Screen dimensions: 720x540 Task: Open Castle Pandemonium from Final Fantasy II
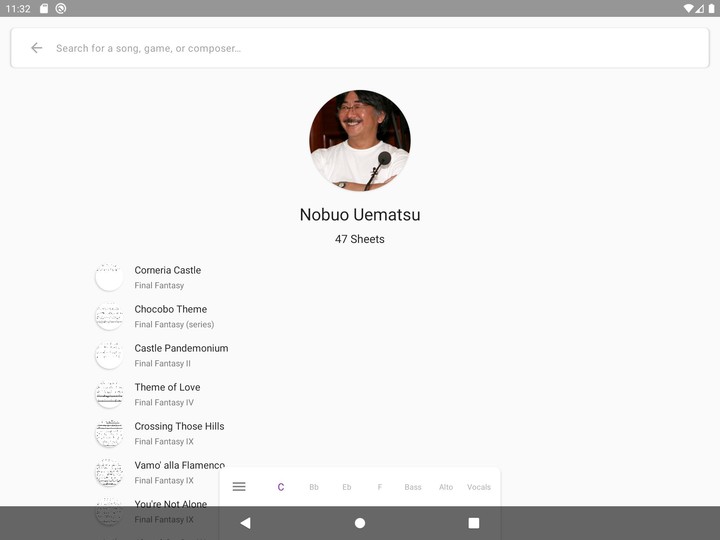coord(181,355)
